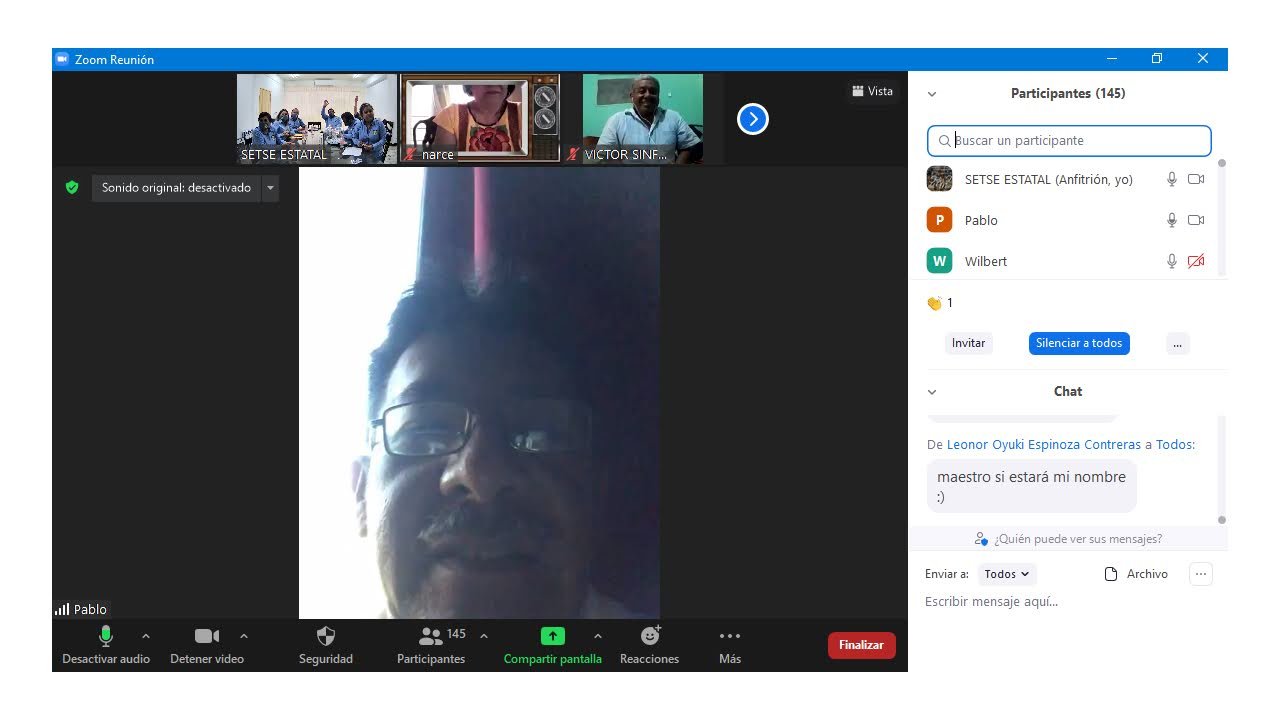Open the participants more options button
Viewport: 1280px width, 720px height.
coord(1177,343)
